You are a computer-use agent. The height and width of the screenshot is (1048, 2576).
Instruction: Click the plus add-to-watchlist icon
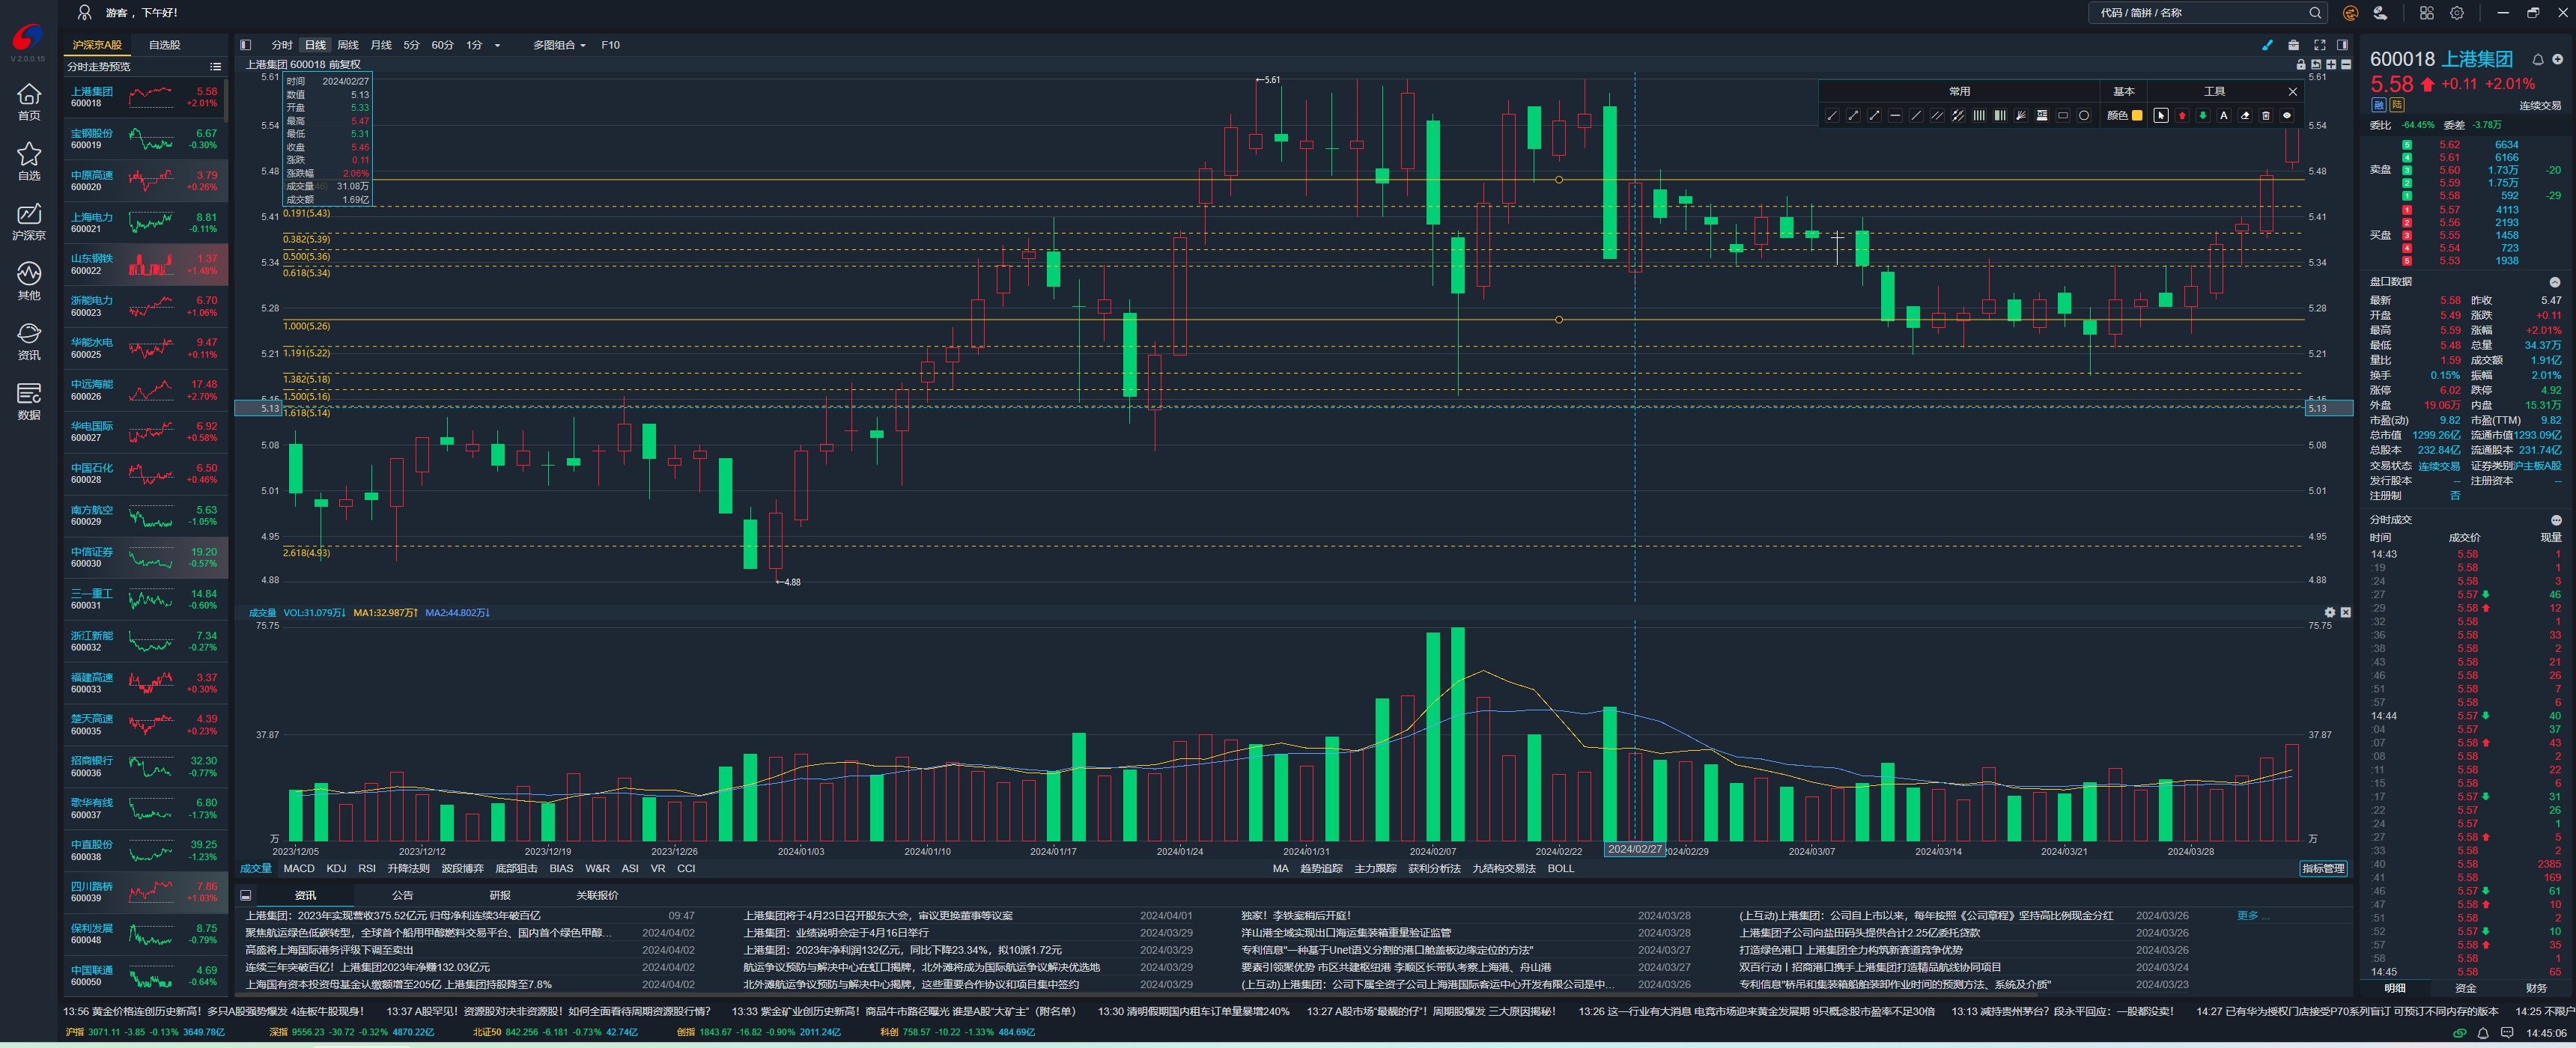pyautogui.click(x=2559, y=59)
